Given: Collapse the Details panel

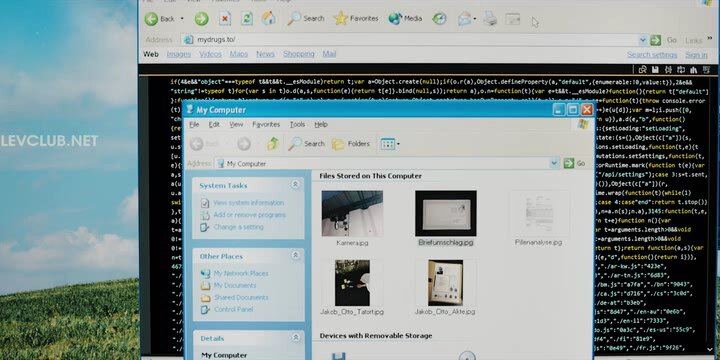Looking at the screenshot, I should [296, 338].
